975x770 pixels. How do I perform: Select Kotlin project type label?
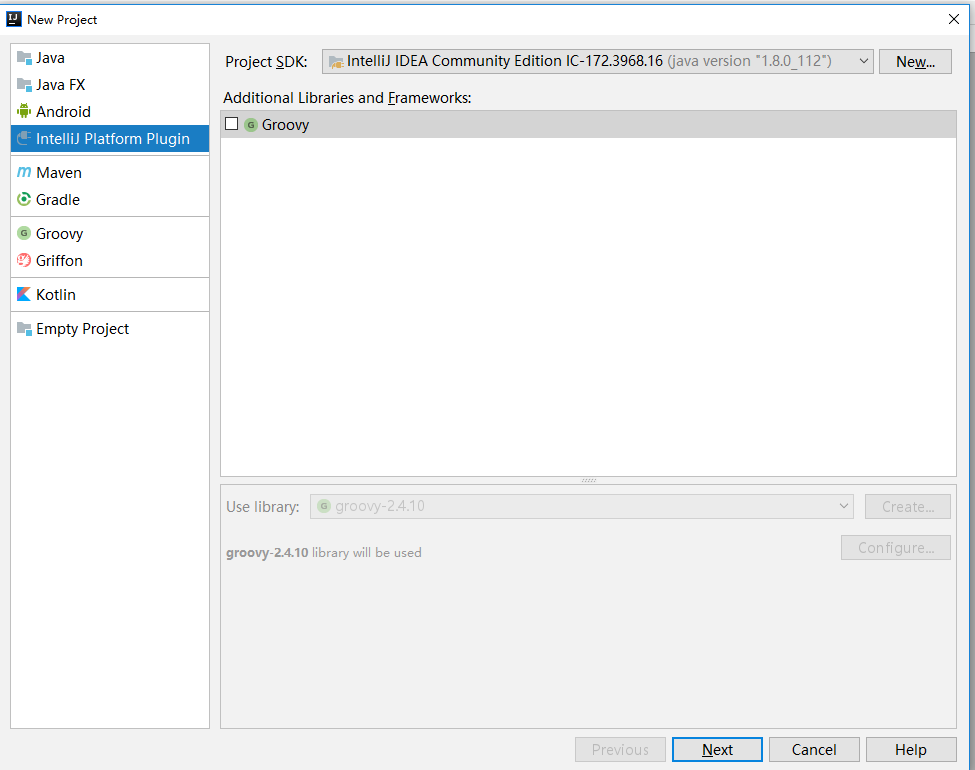[x=56, y=295]
